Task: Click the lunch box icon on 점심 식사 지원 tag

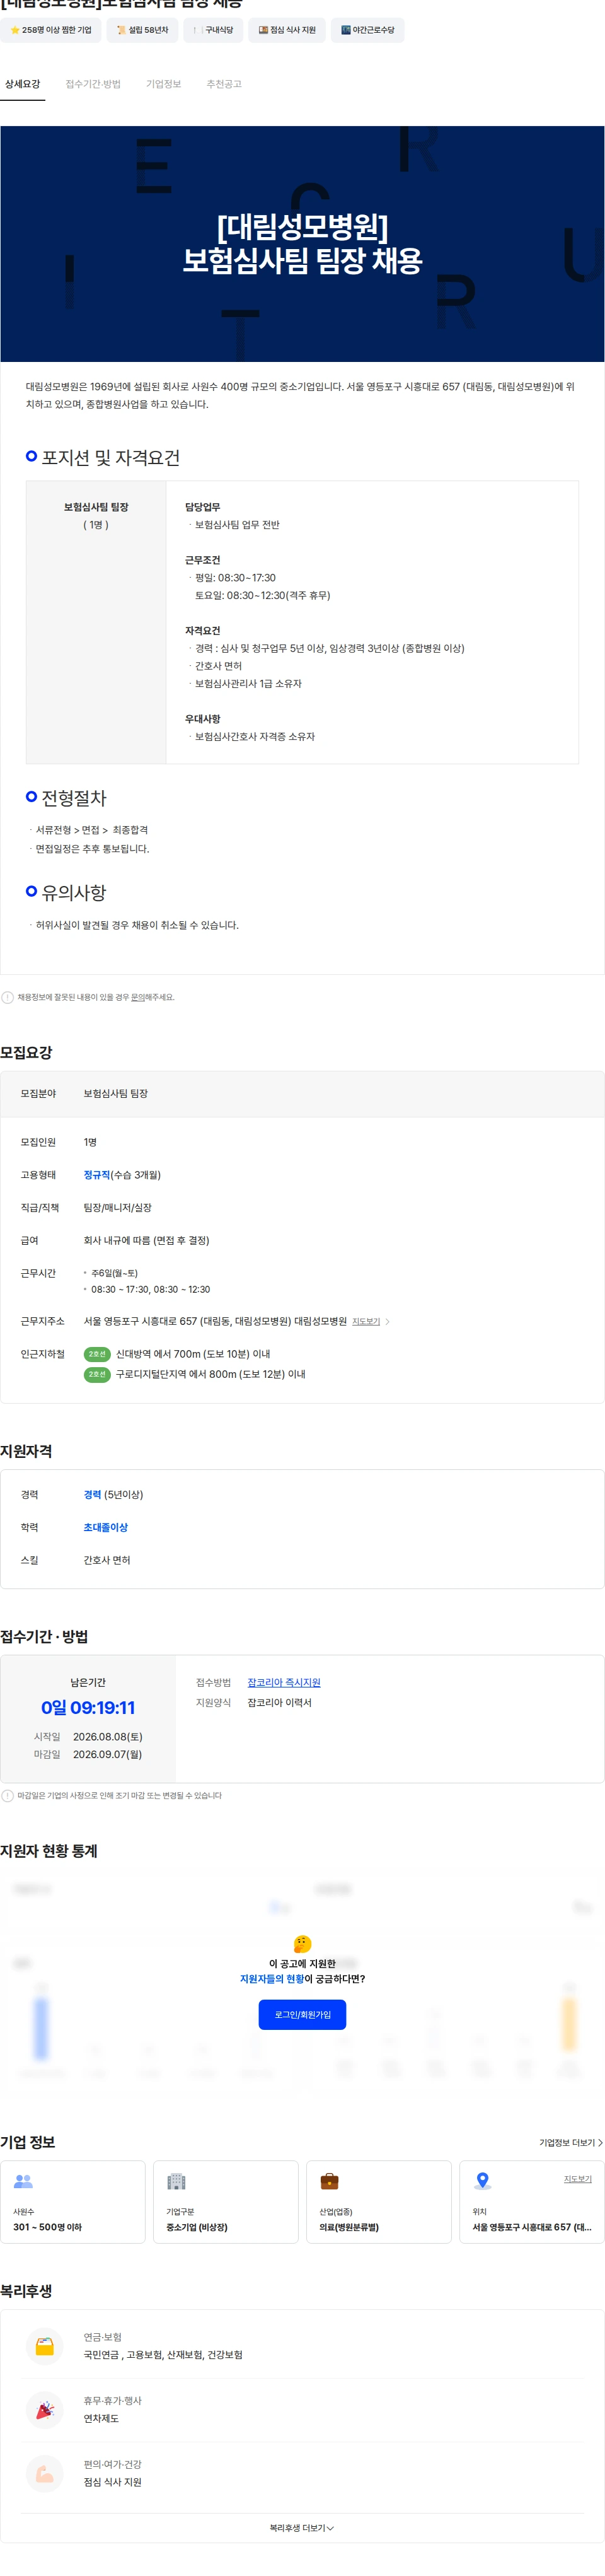Action: [263, 30]
